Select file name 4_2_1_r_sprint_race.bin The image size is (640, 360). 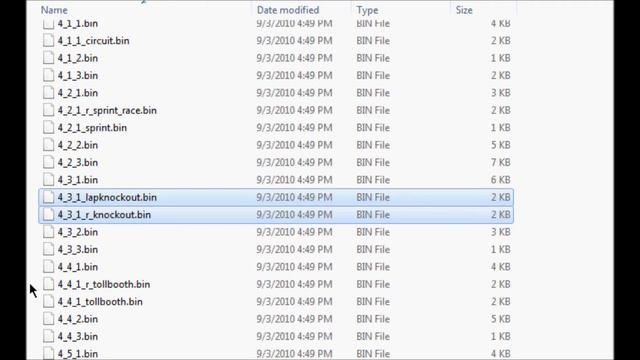(107, 110)
